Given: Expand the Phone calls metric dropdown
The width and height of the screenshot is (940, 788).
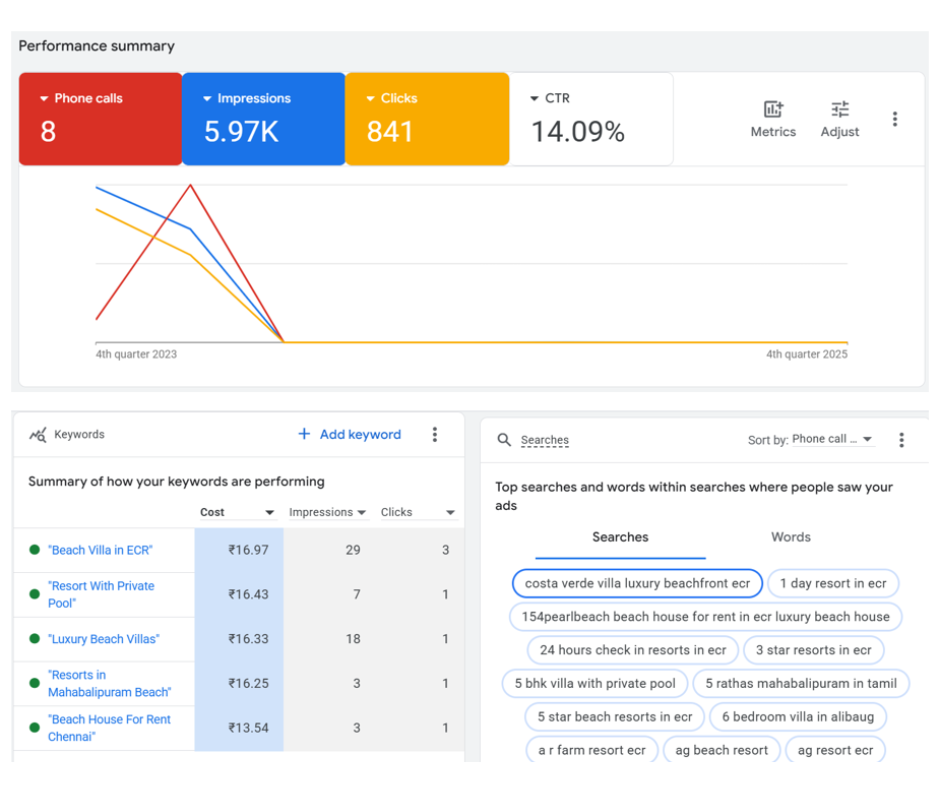Looking at the screenshot, I should [x=44, y=99].
